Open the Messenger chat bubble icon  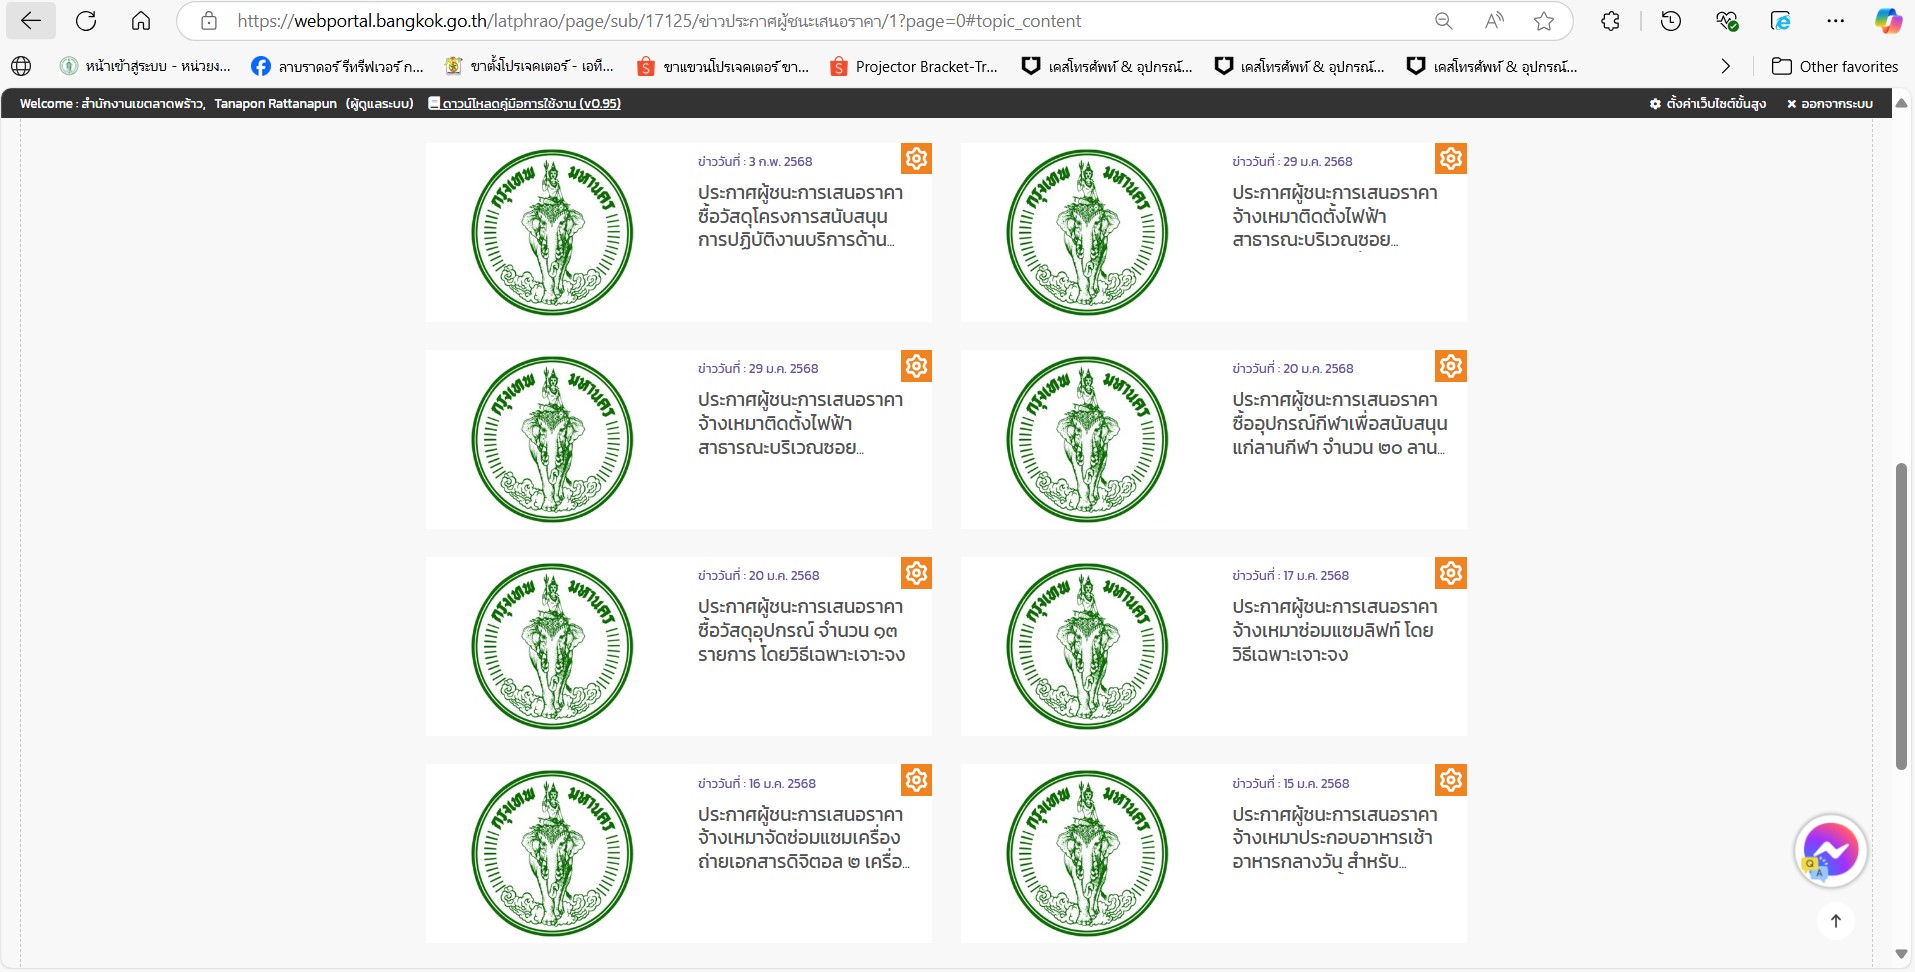(1830, 851)
